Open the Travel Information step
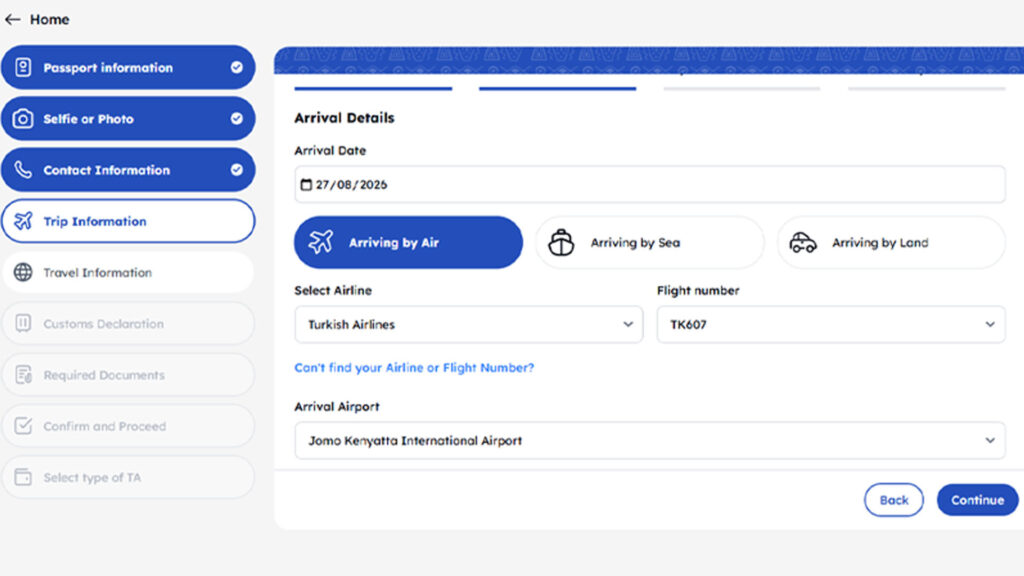This screenshot has height=576, width=1024. [128, 272]
